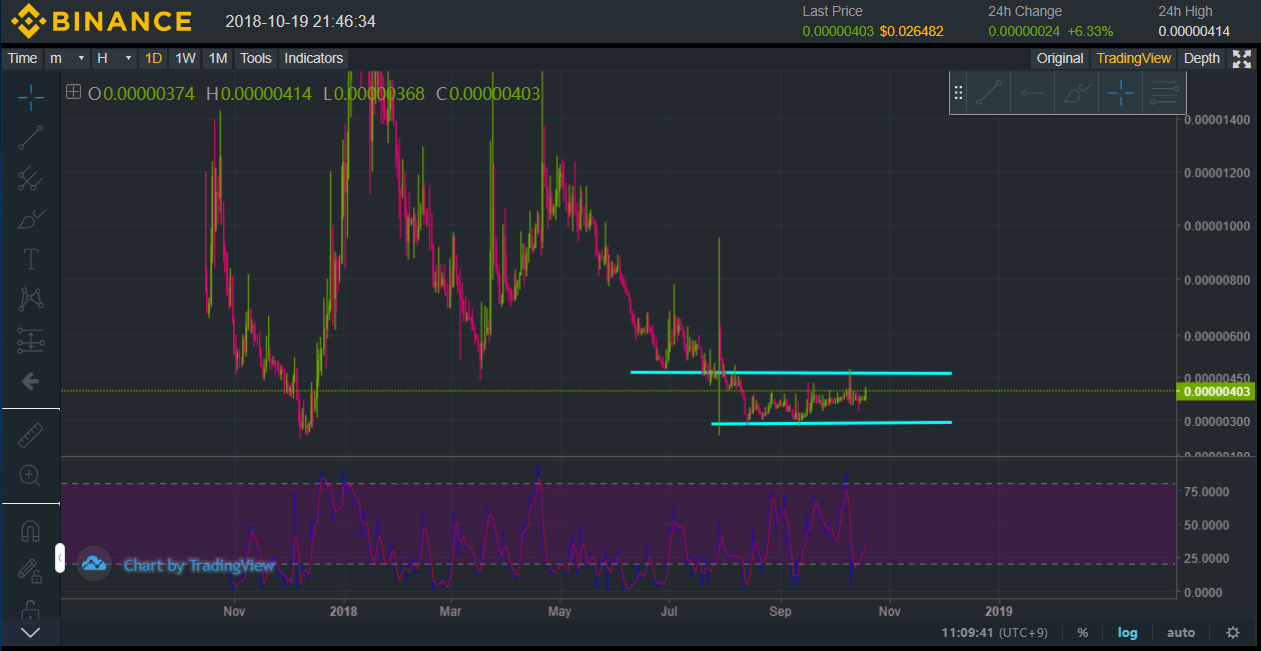This screenshot has height=651, width=1261.
Task: Switch to the Original chart view
Action: 1060,58
